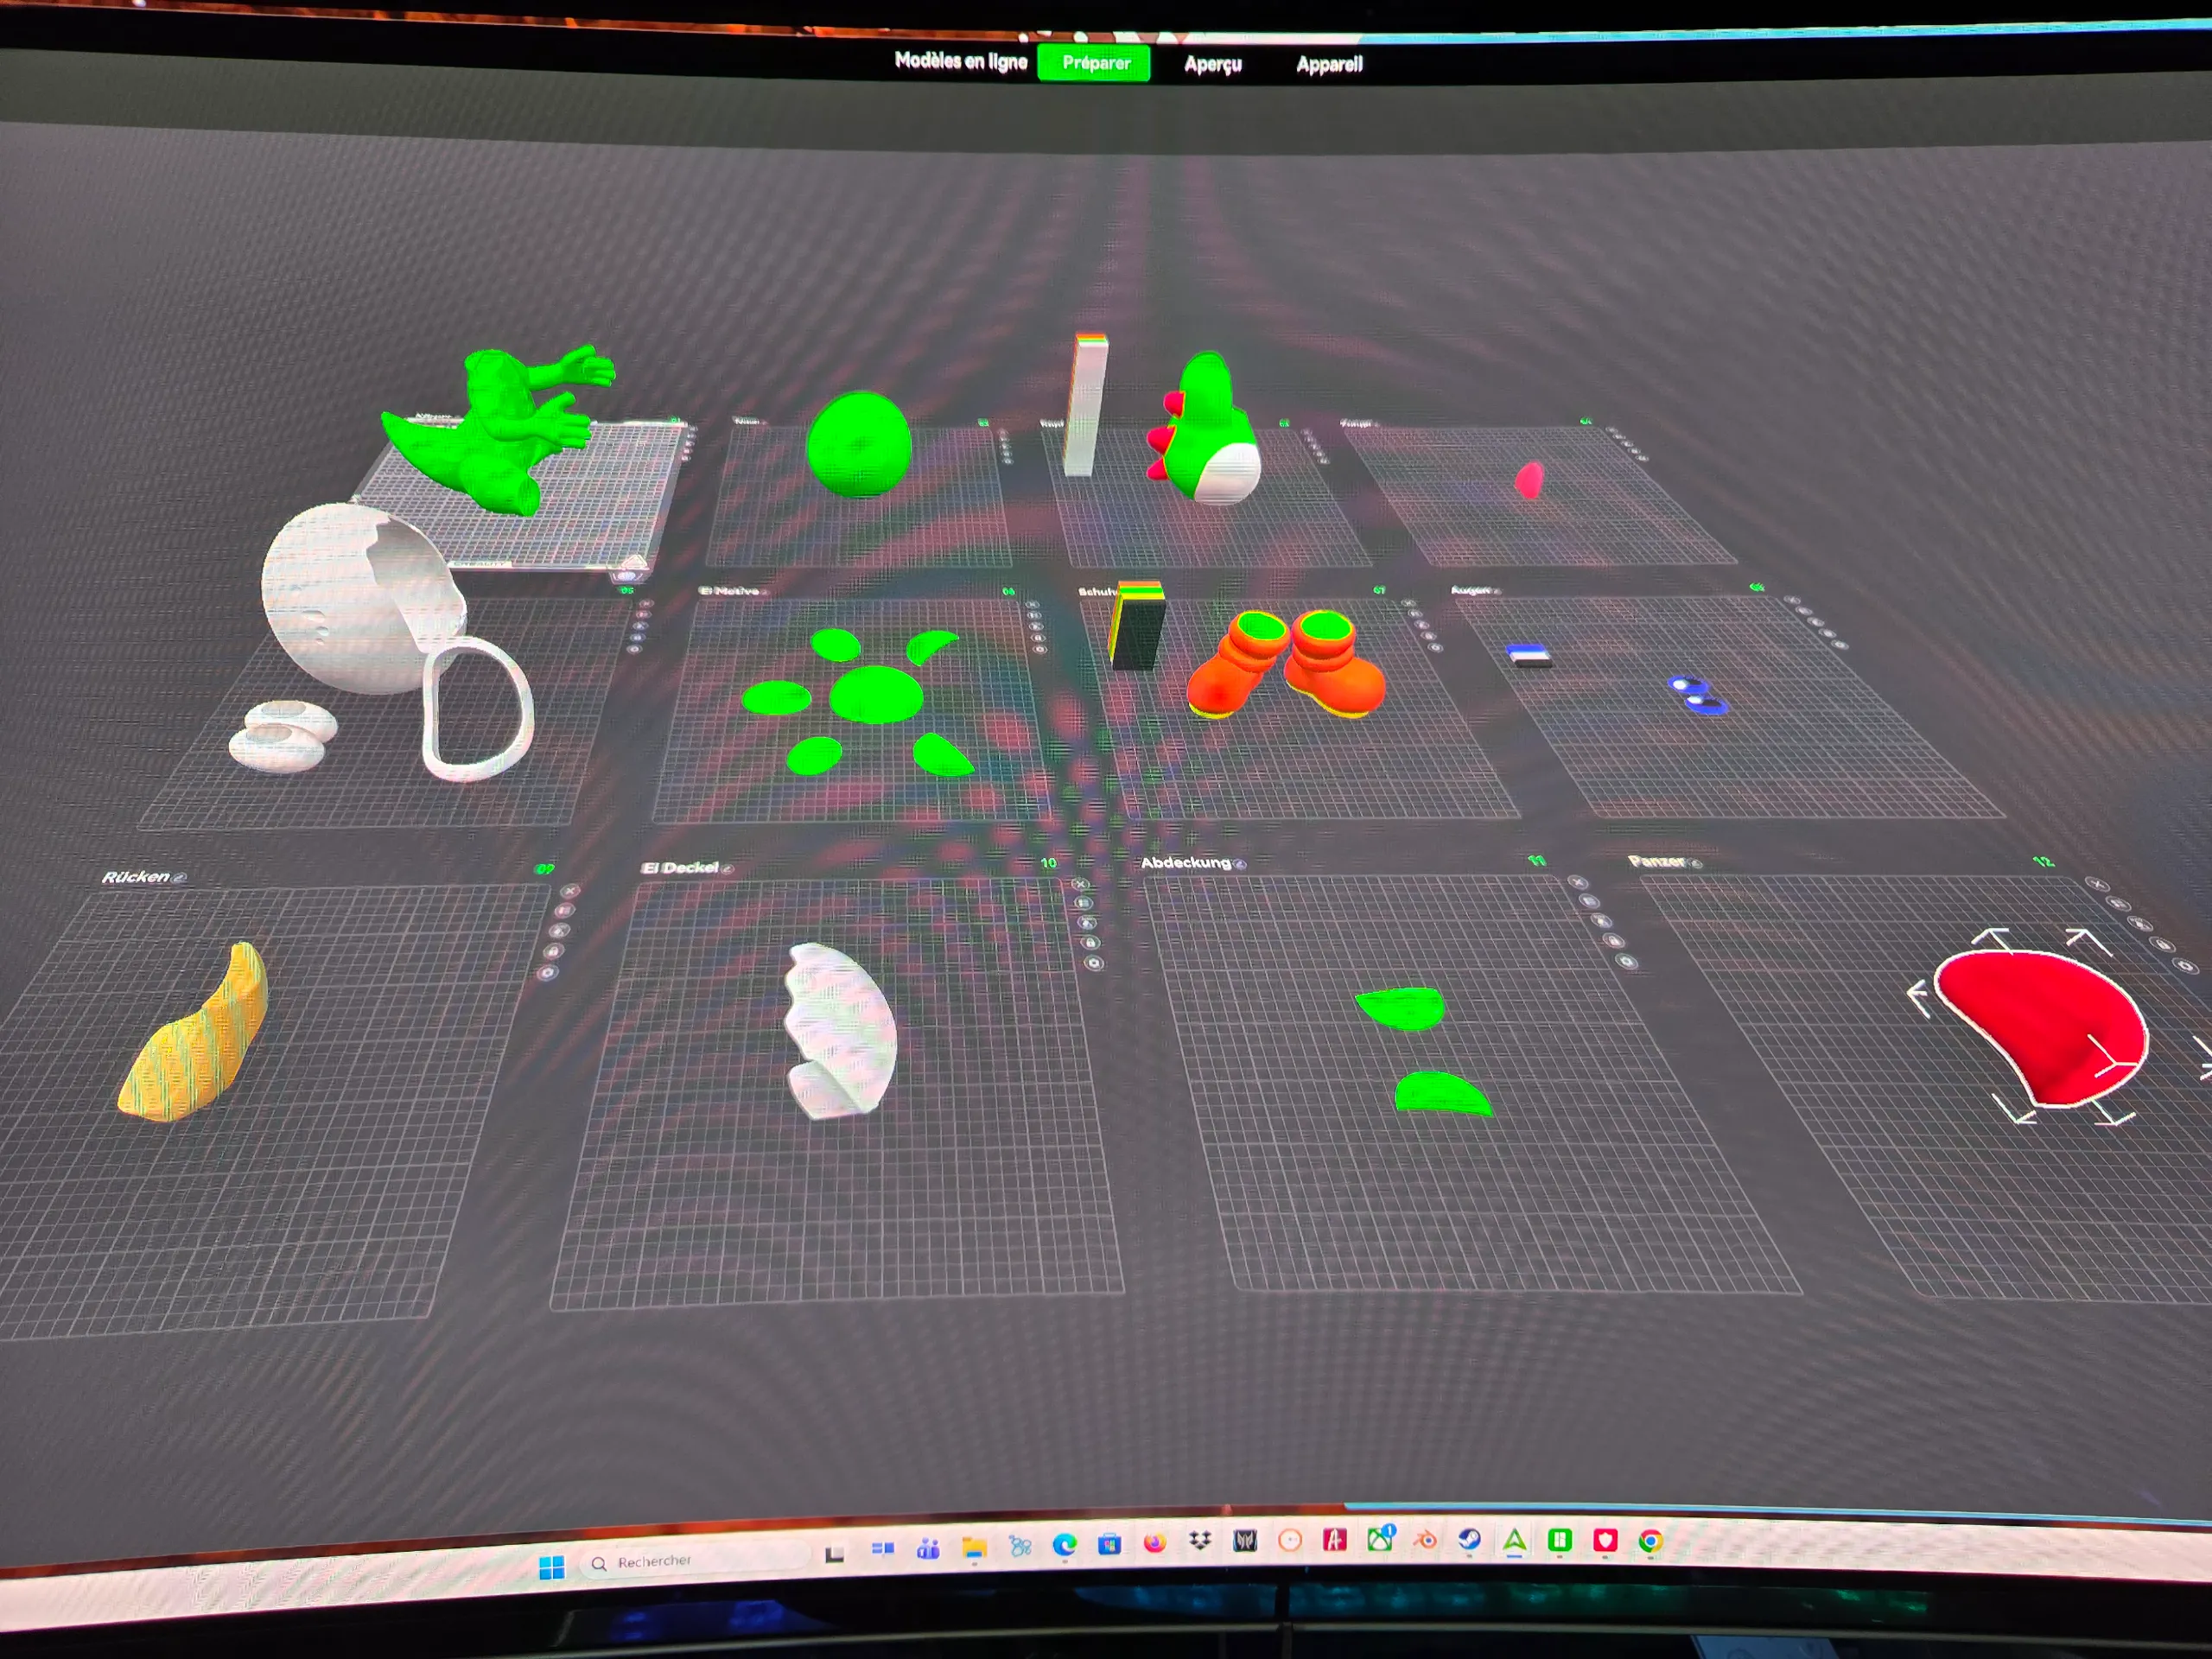Edit the Panzer plate name
Screen dimensions: 2212x1659
coord(1695,863)
